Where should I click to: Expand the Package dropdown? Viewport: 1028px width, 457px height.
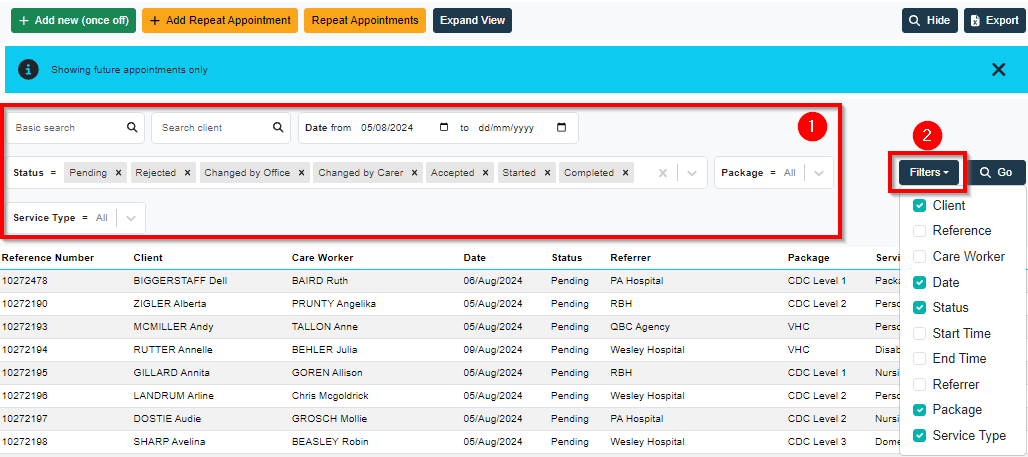tap(818, 173)
